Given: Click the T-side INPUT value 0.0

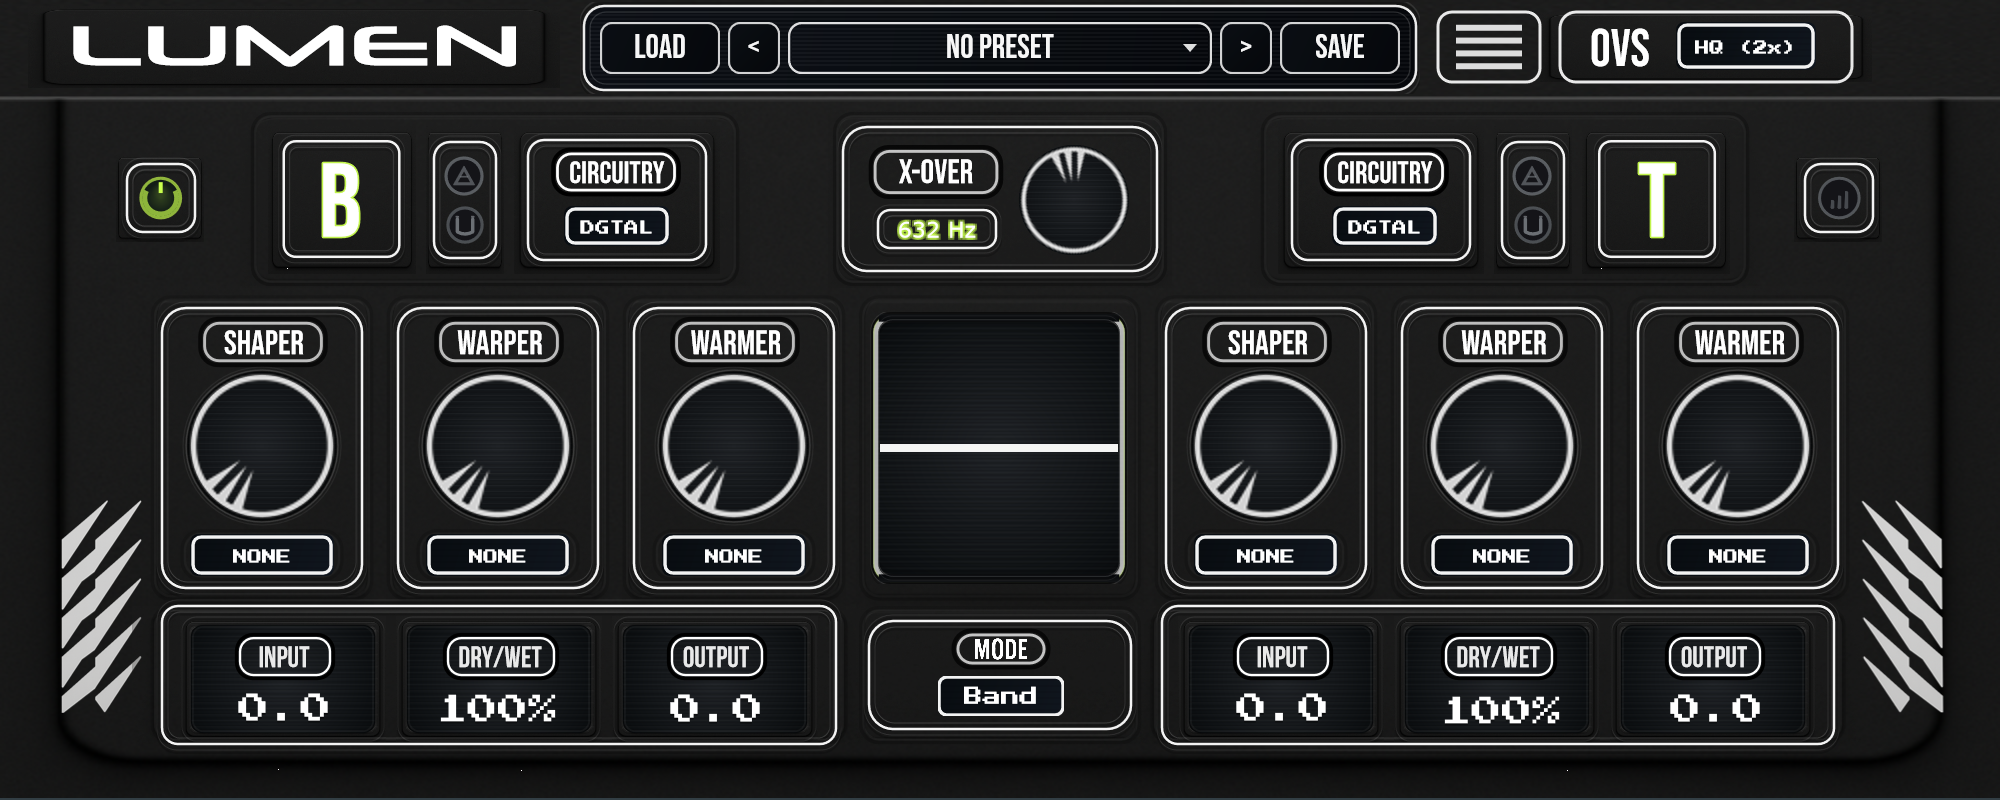Looking at the screenshot, I should 1282,708.
